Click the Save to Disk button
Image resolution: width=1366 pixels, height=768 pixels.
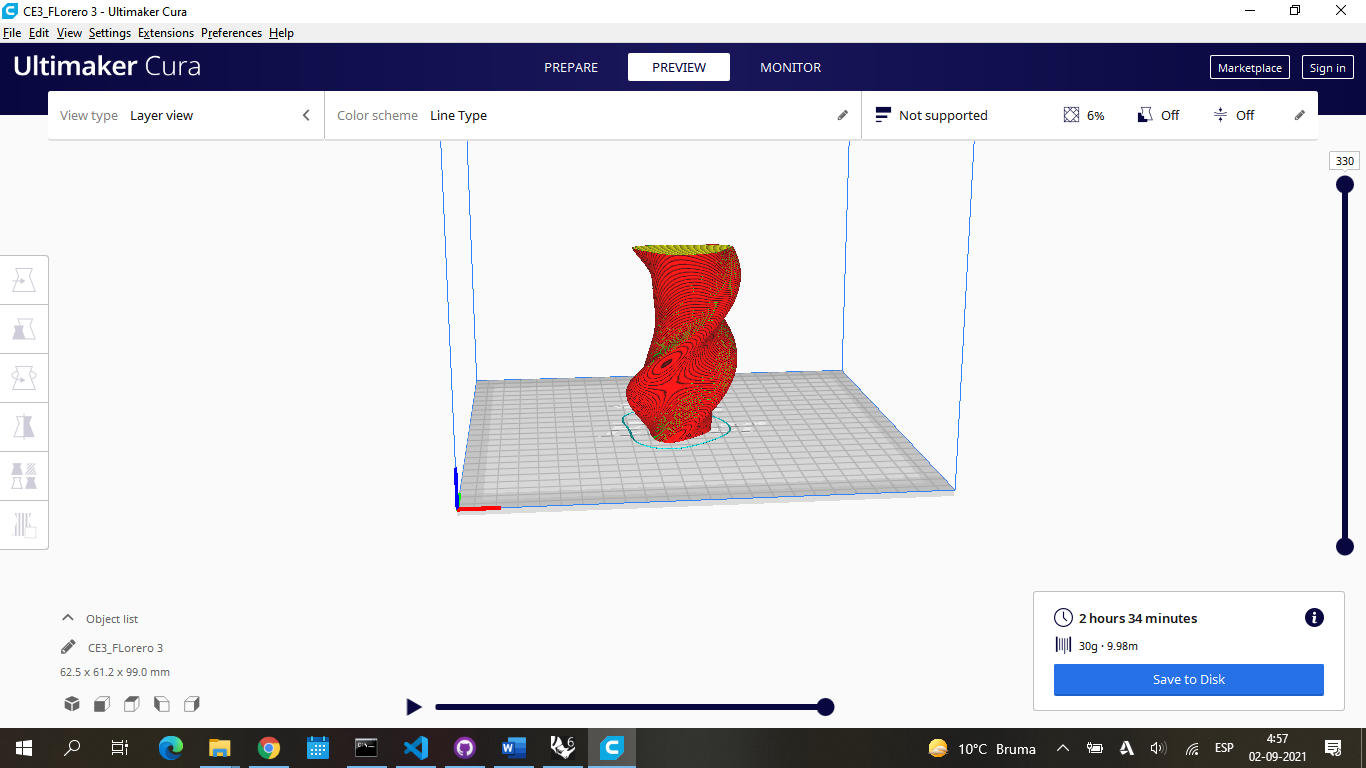[1187, 679]
